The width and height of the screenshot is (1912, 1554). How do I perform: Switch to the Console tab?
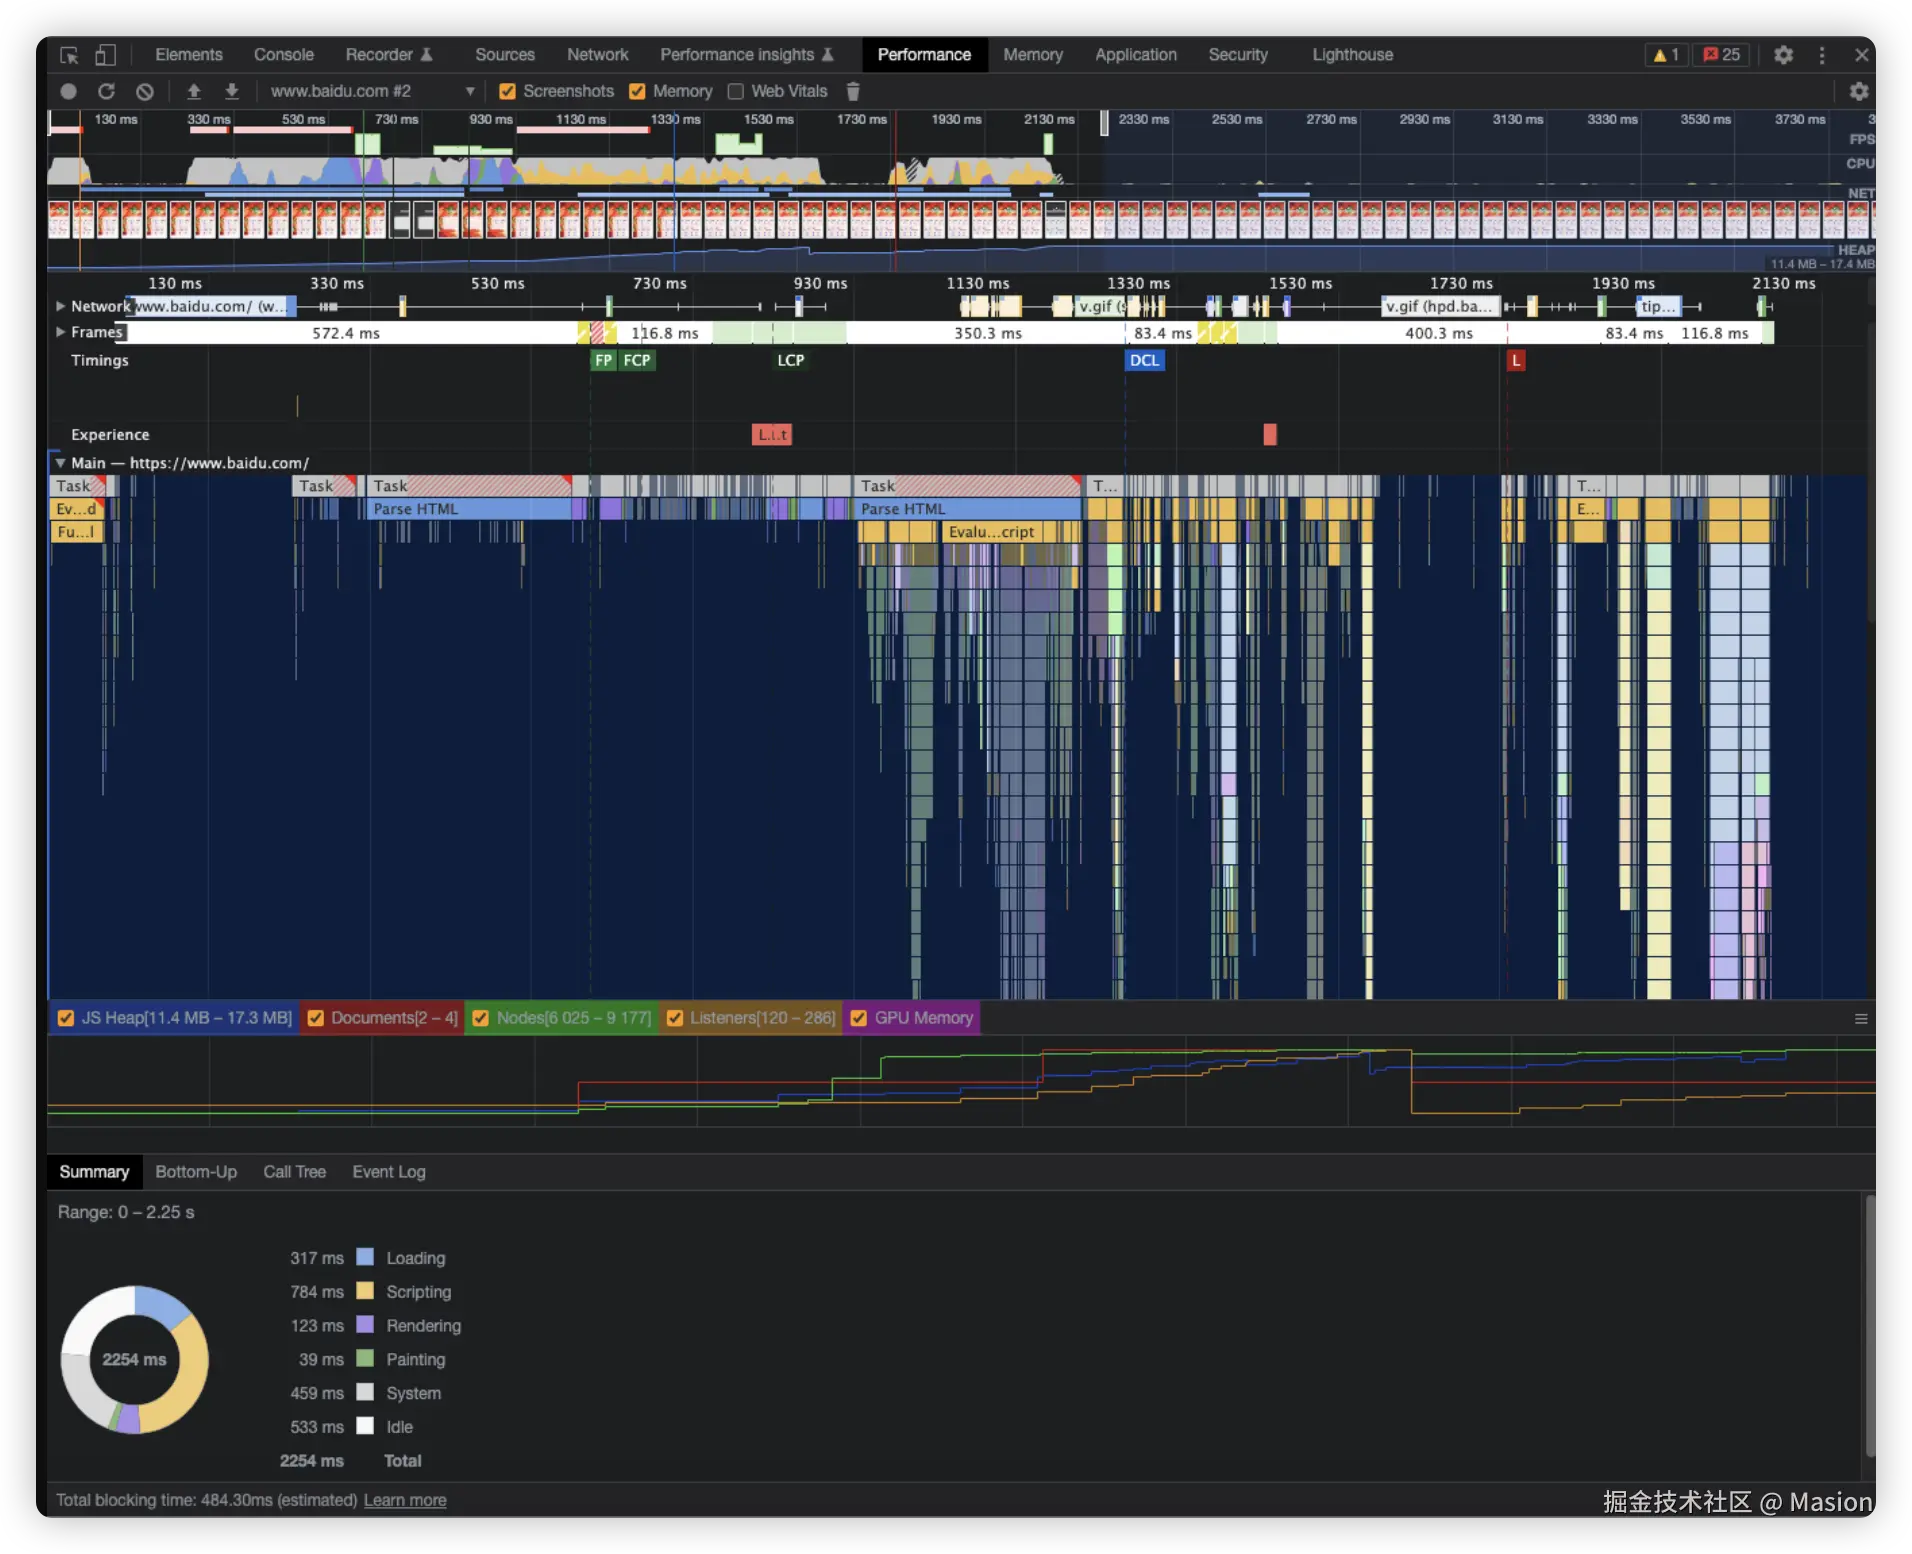click(284, 55)
